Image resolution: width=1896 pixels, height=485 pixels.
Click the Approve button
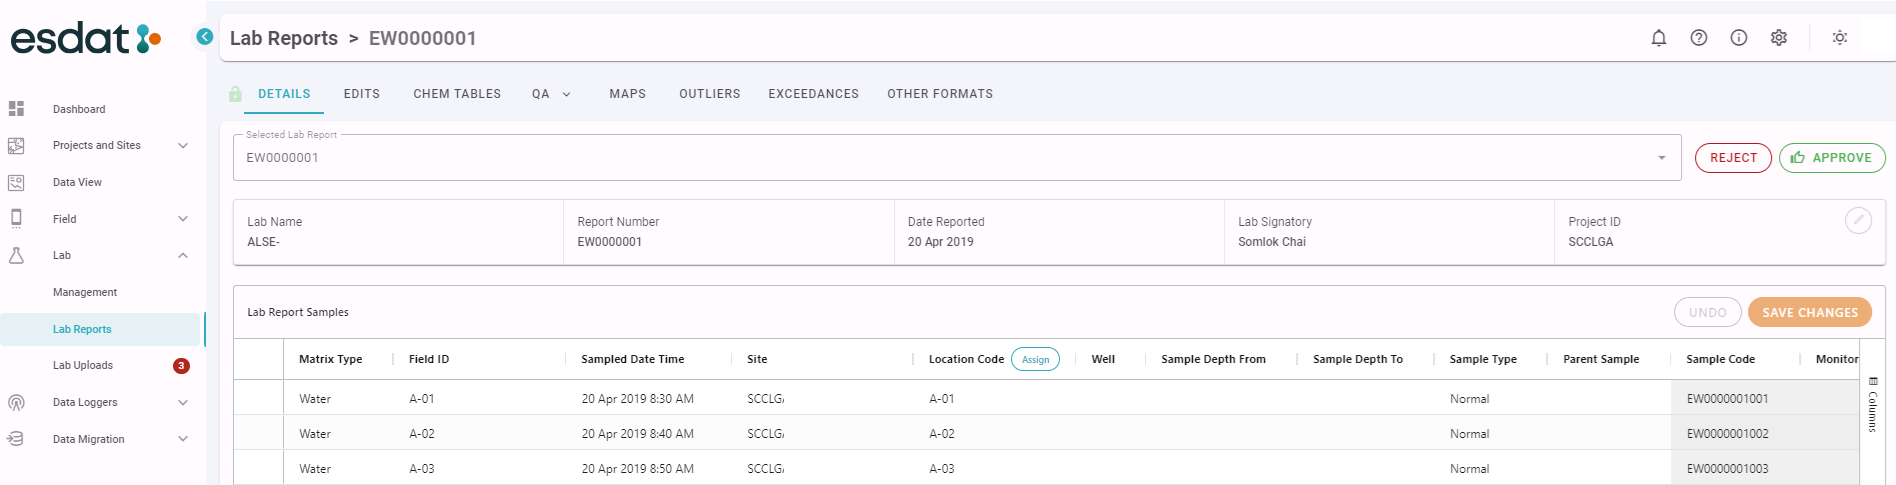point(1831,158)
